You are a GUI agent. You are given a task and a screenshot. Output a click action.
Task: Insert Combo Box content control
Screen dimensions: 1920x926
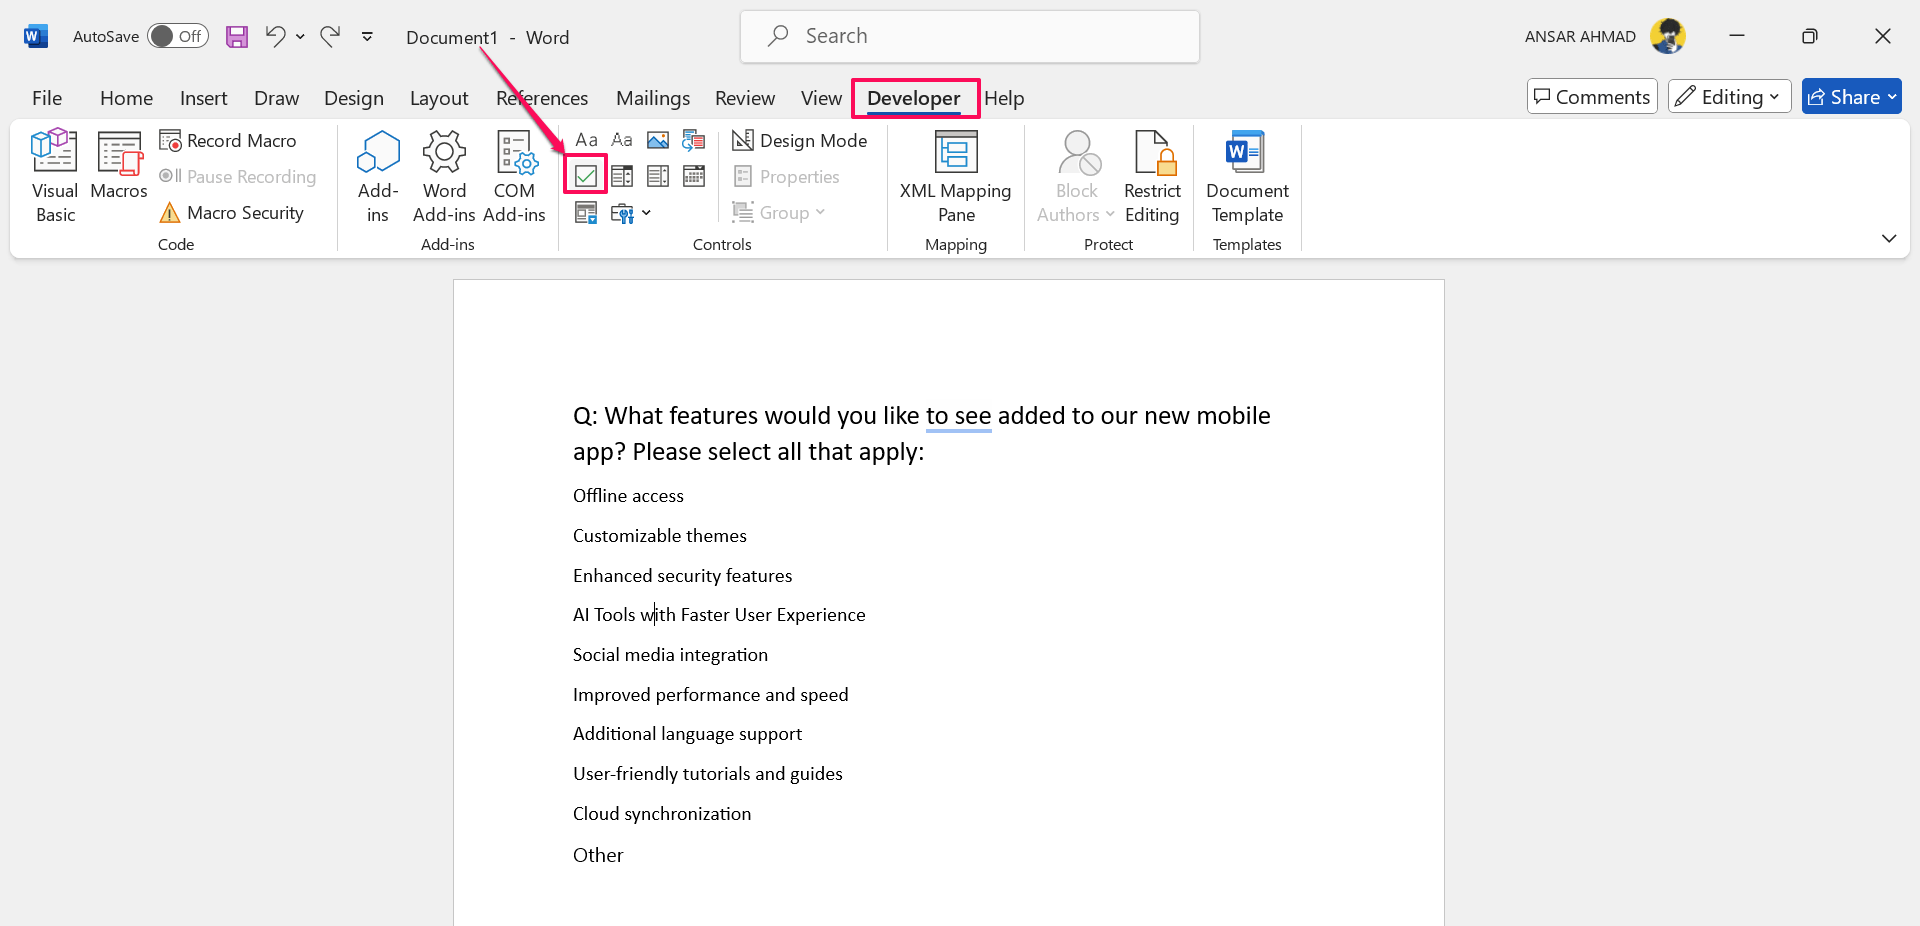(622, 176)
